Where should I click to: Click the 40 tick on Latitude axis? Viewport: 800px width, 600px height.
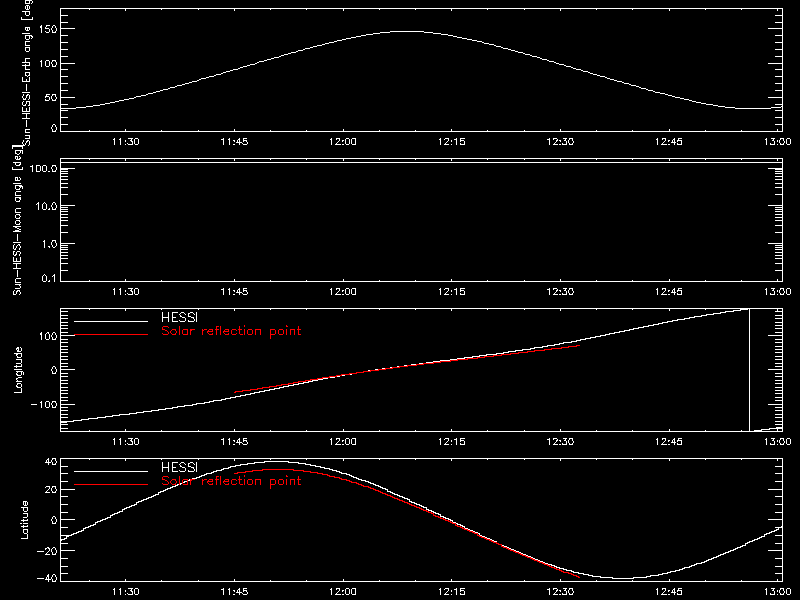pyautogui.click(x=51, y=462)
